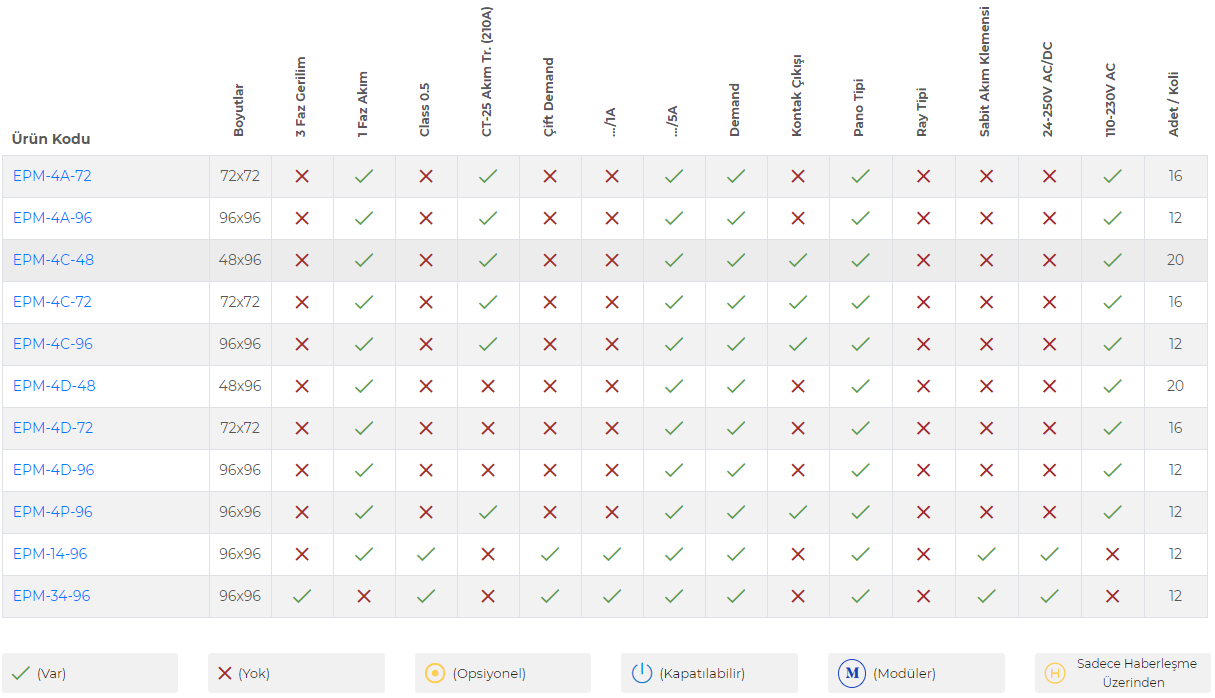Click the Class 0.5 checkmark for EPM-14-96

[x=426, y=554]
